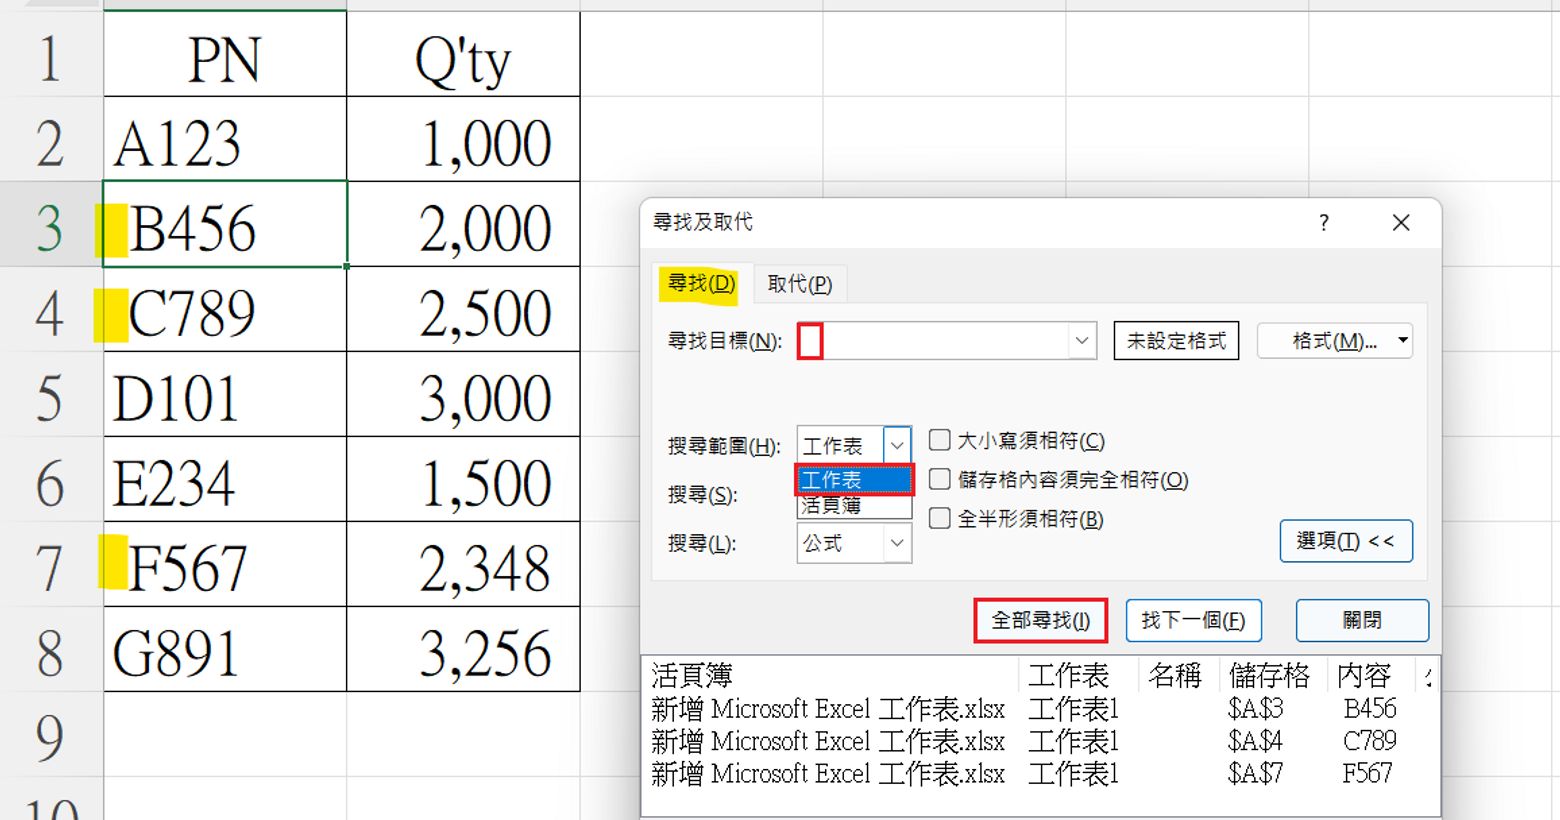Switch to the 取代 tab
Viewport: 1560px width, 820px height.
[x=799, y=284]
